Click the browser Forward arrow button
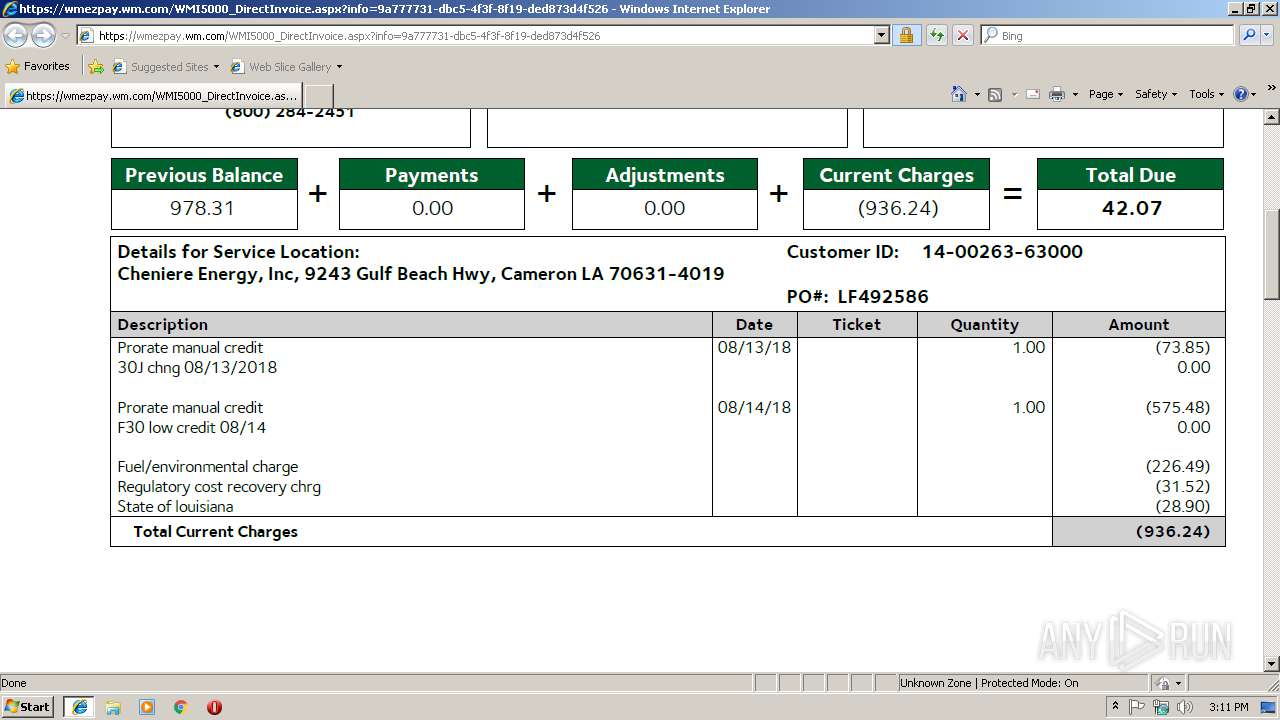 (x=43, y=36)
